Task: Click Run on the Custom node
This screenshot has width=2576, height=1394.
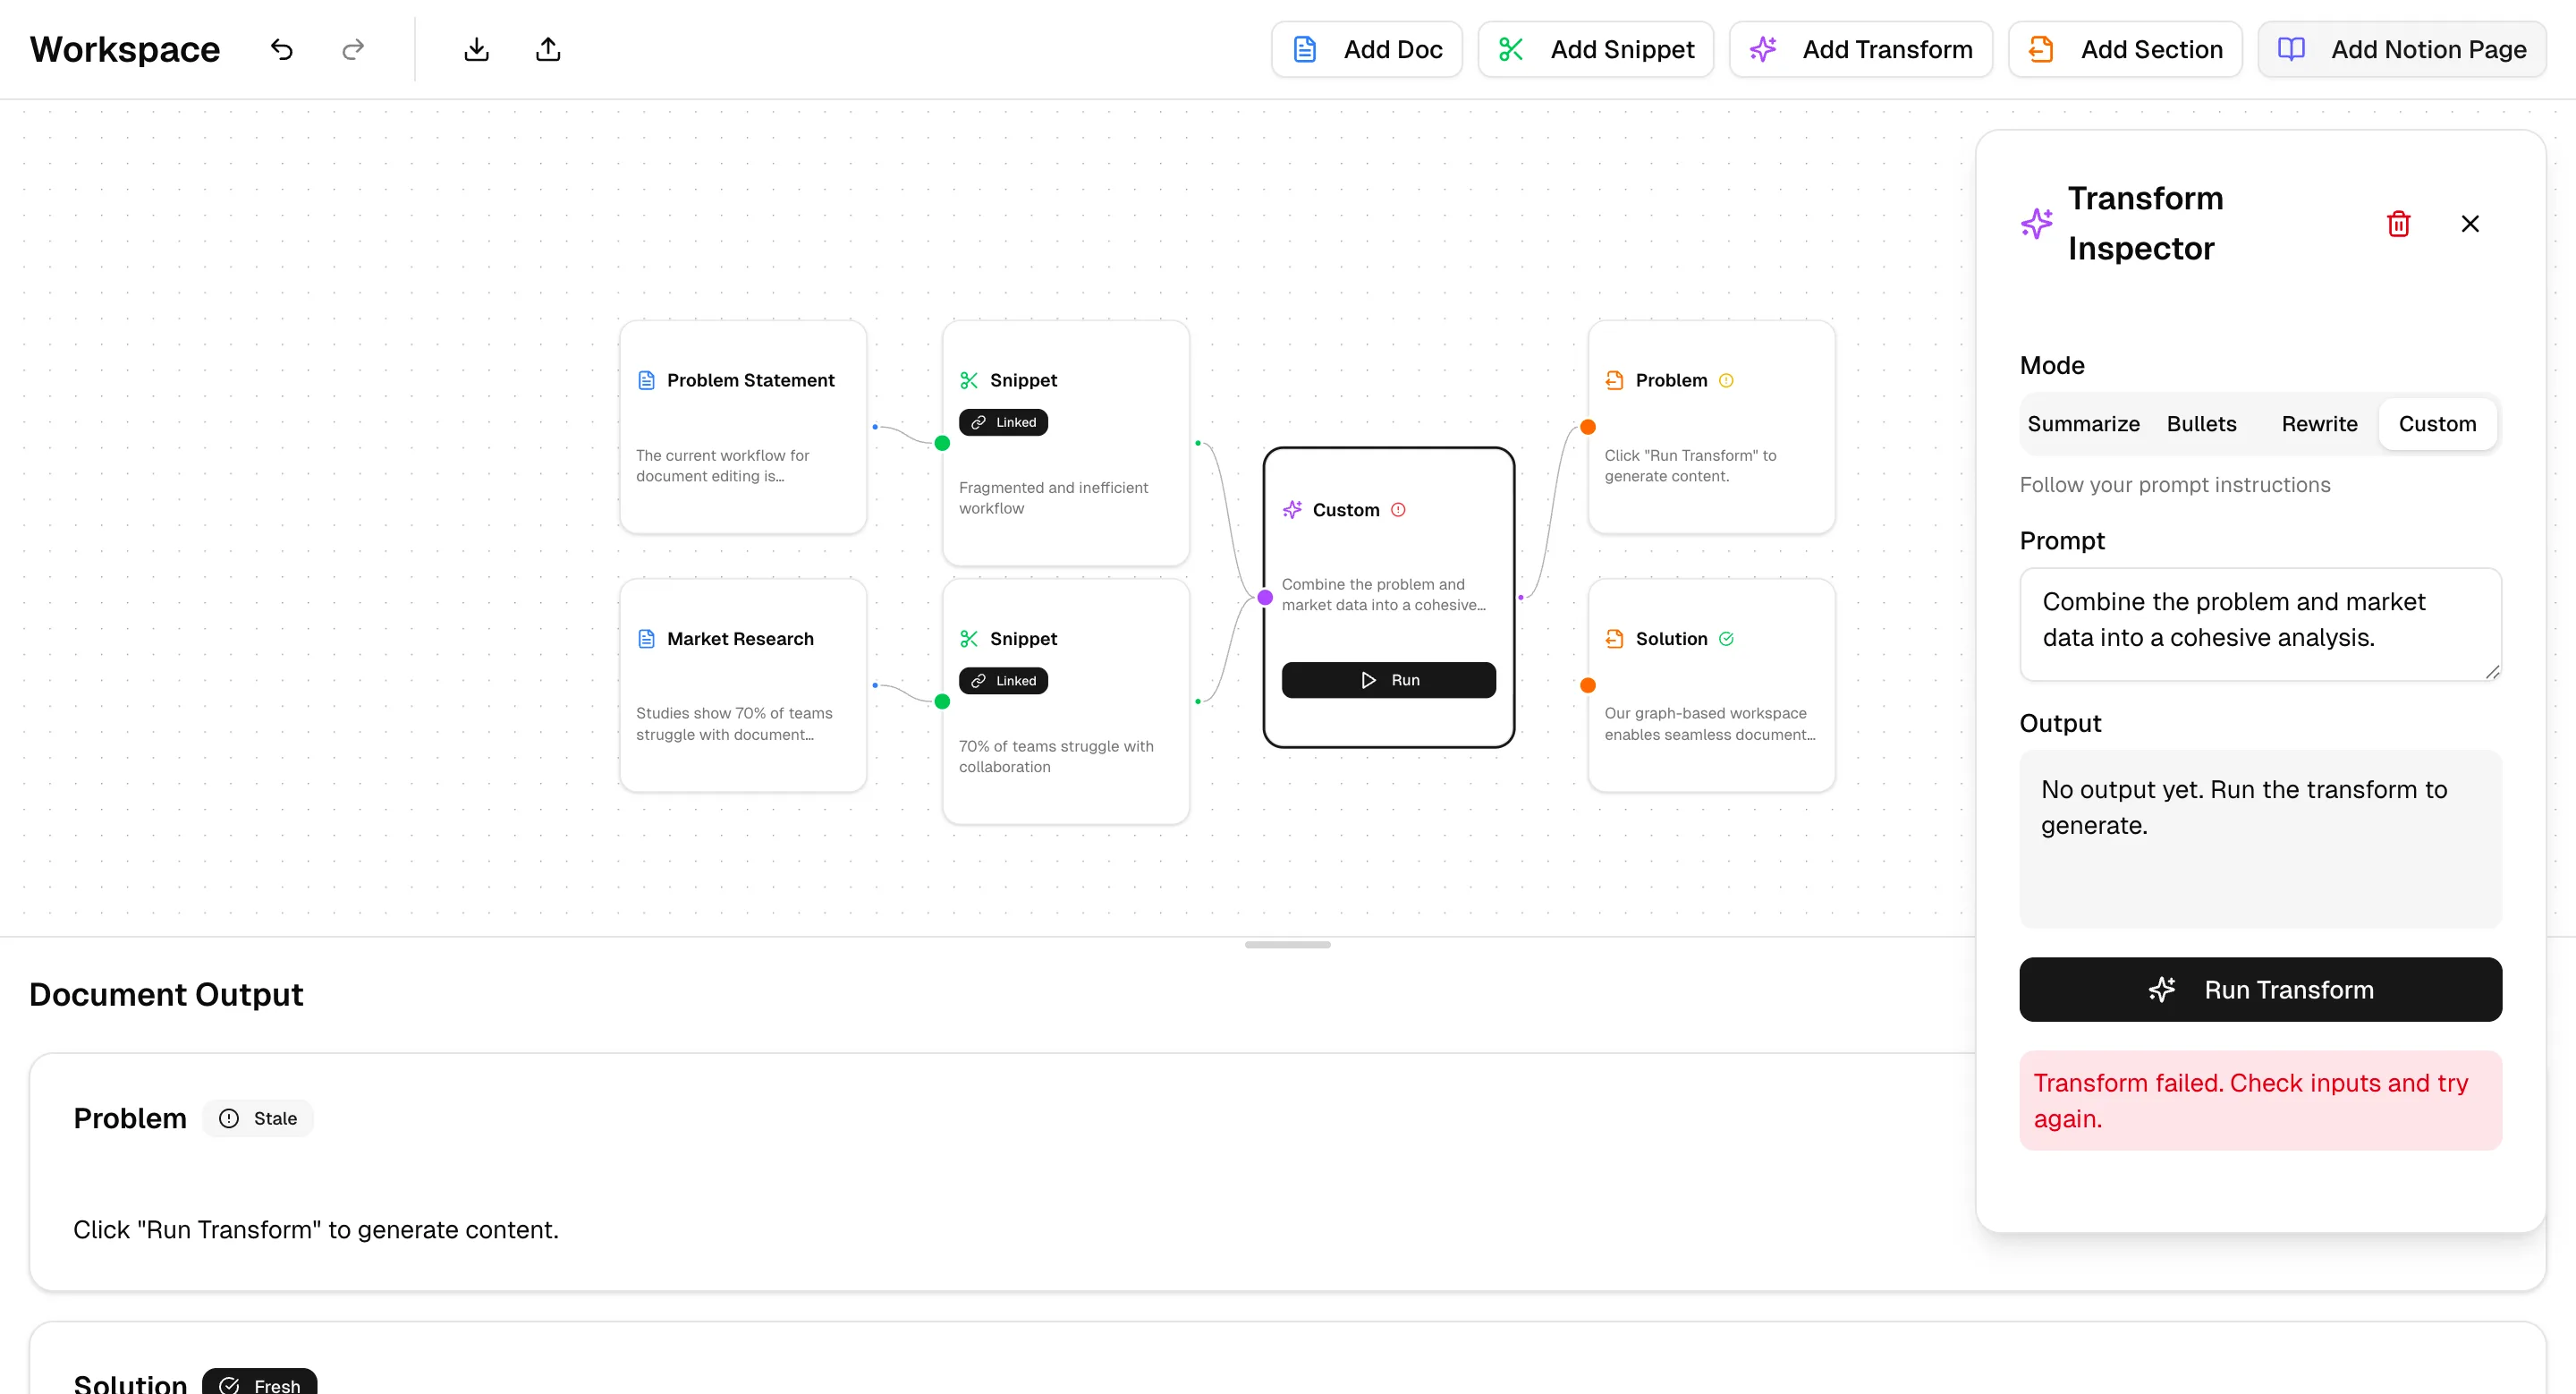Action: click(x=1388, y=680)
